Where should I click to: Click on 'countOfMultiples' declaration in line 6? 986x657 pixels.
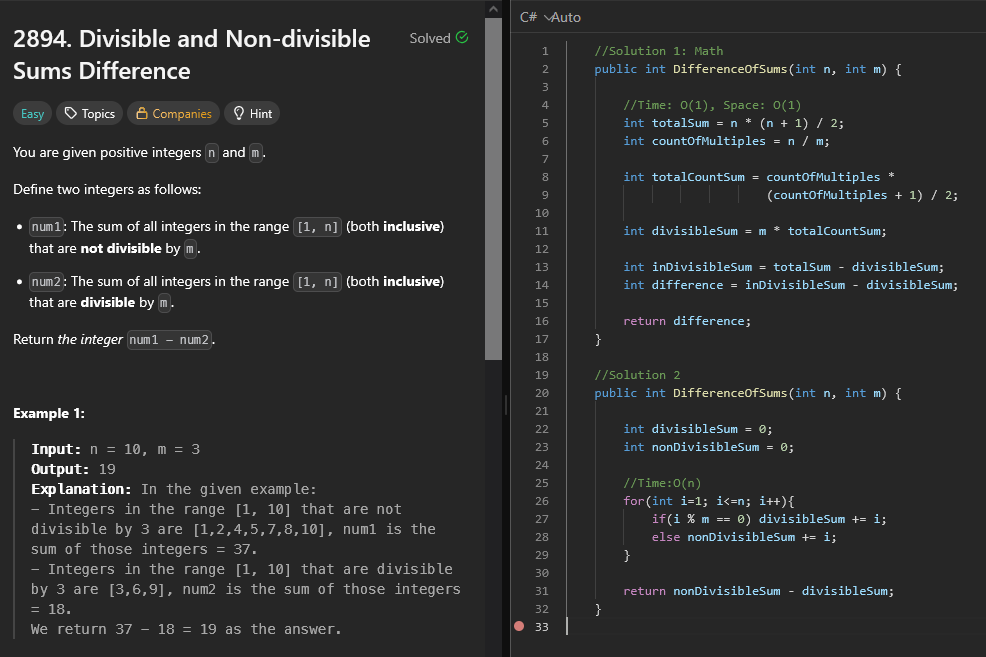(x=709, y=141)
